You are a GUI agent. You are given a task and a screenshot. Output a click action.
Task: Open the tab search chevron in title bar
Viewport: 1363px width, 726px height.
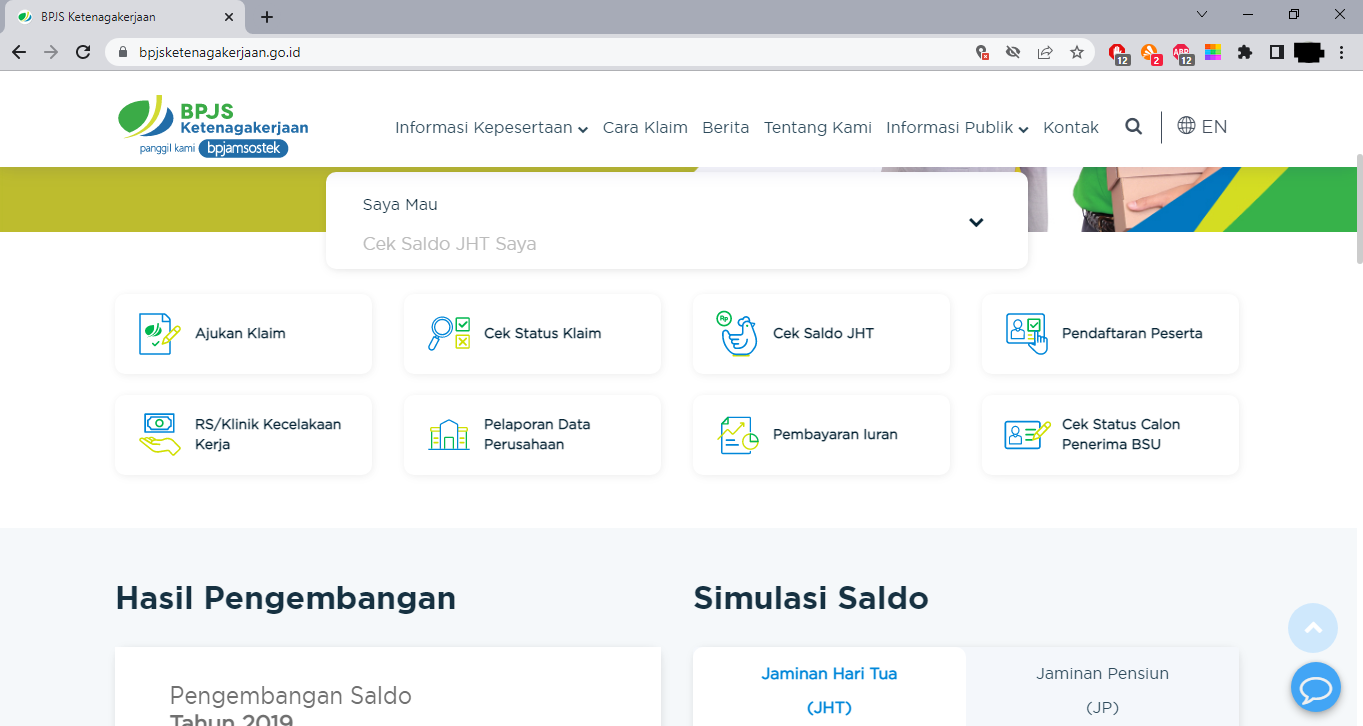tap(1201, 15)
